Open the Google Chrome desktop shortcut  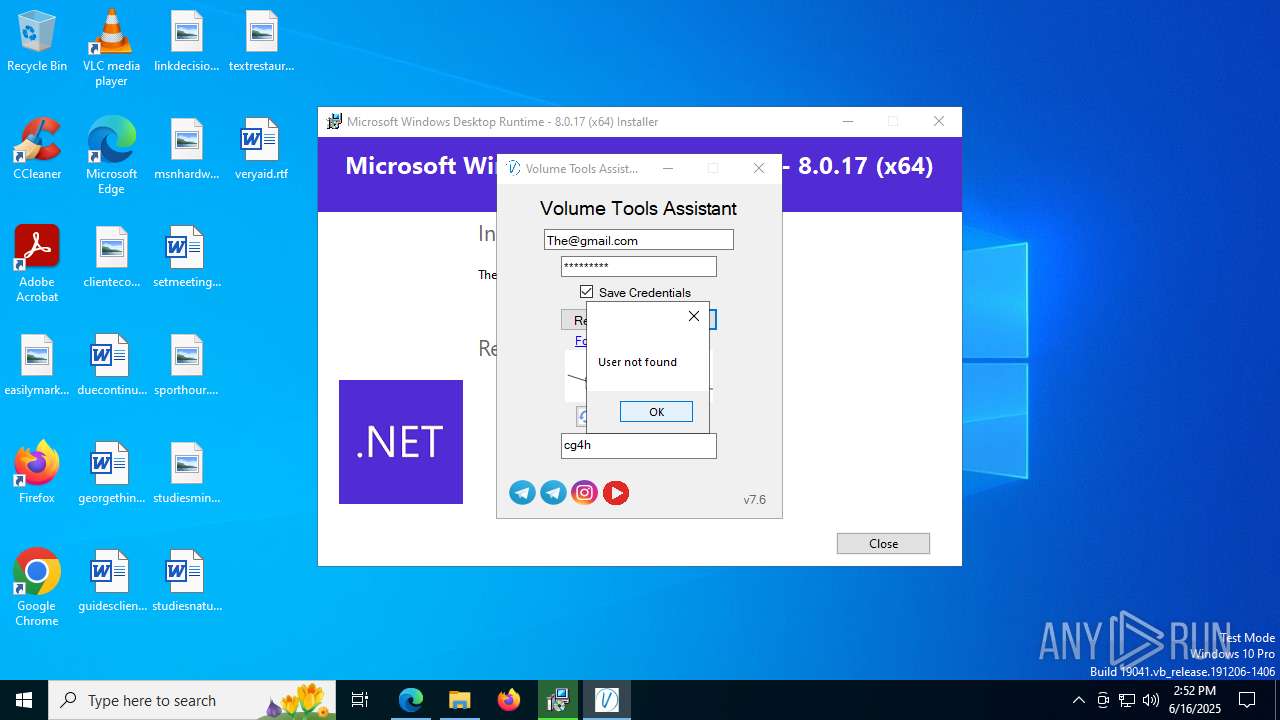[x=37, y=588]
